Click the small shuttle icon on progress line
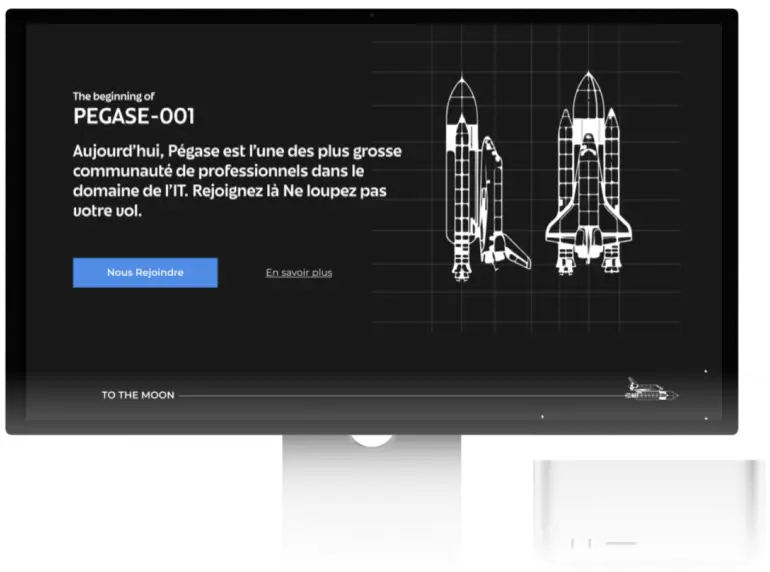This screenshot has height=572, width=770. (x=651, y=389)
